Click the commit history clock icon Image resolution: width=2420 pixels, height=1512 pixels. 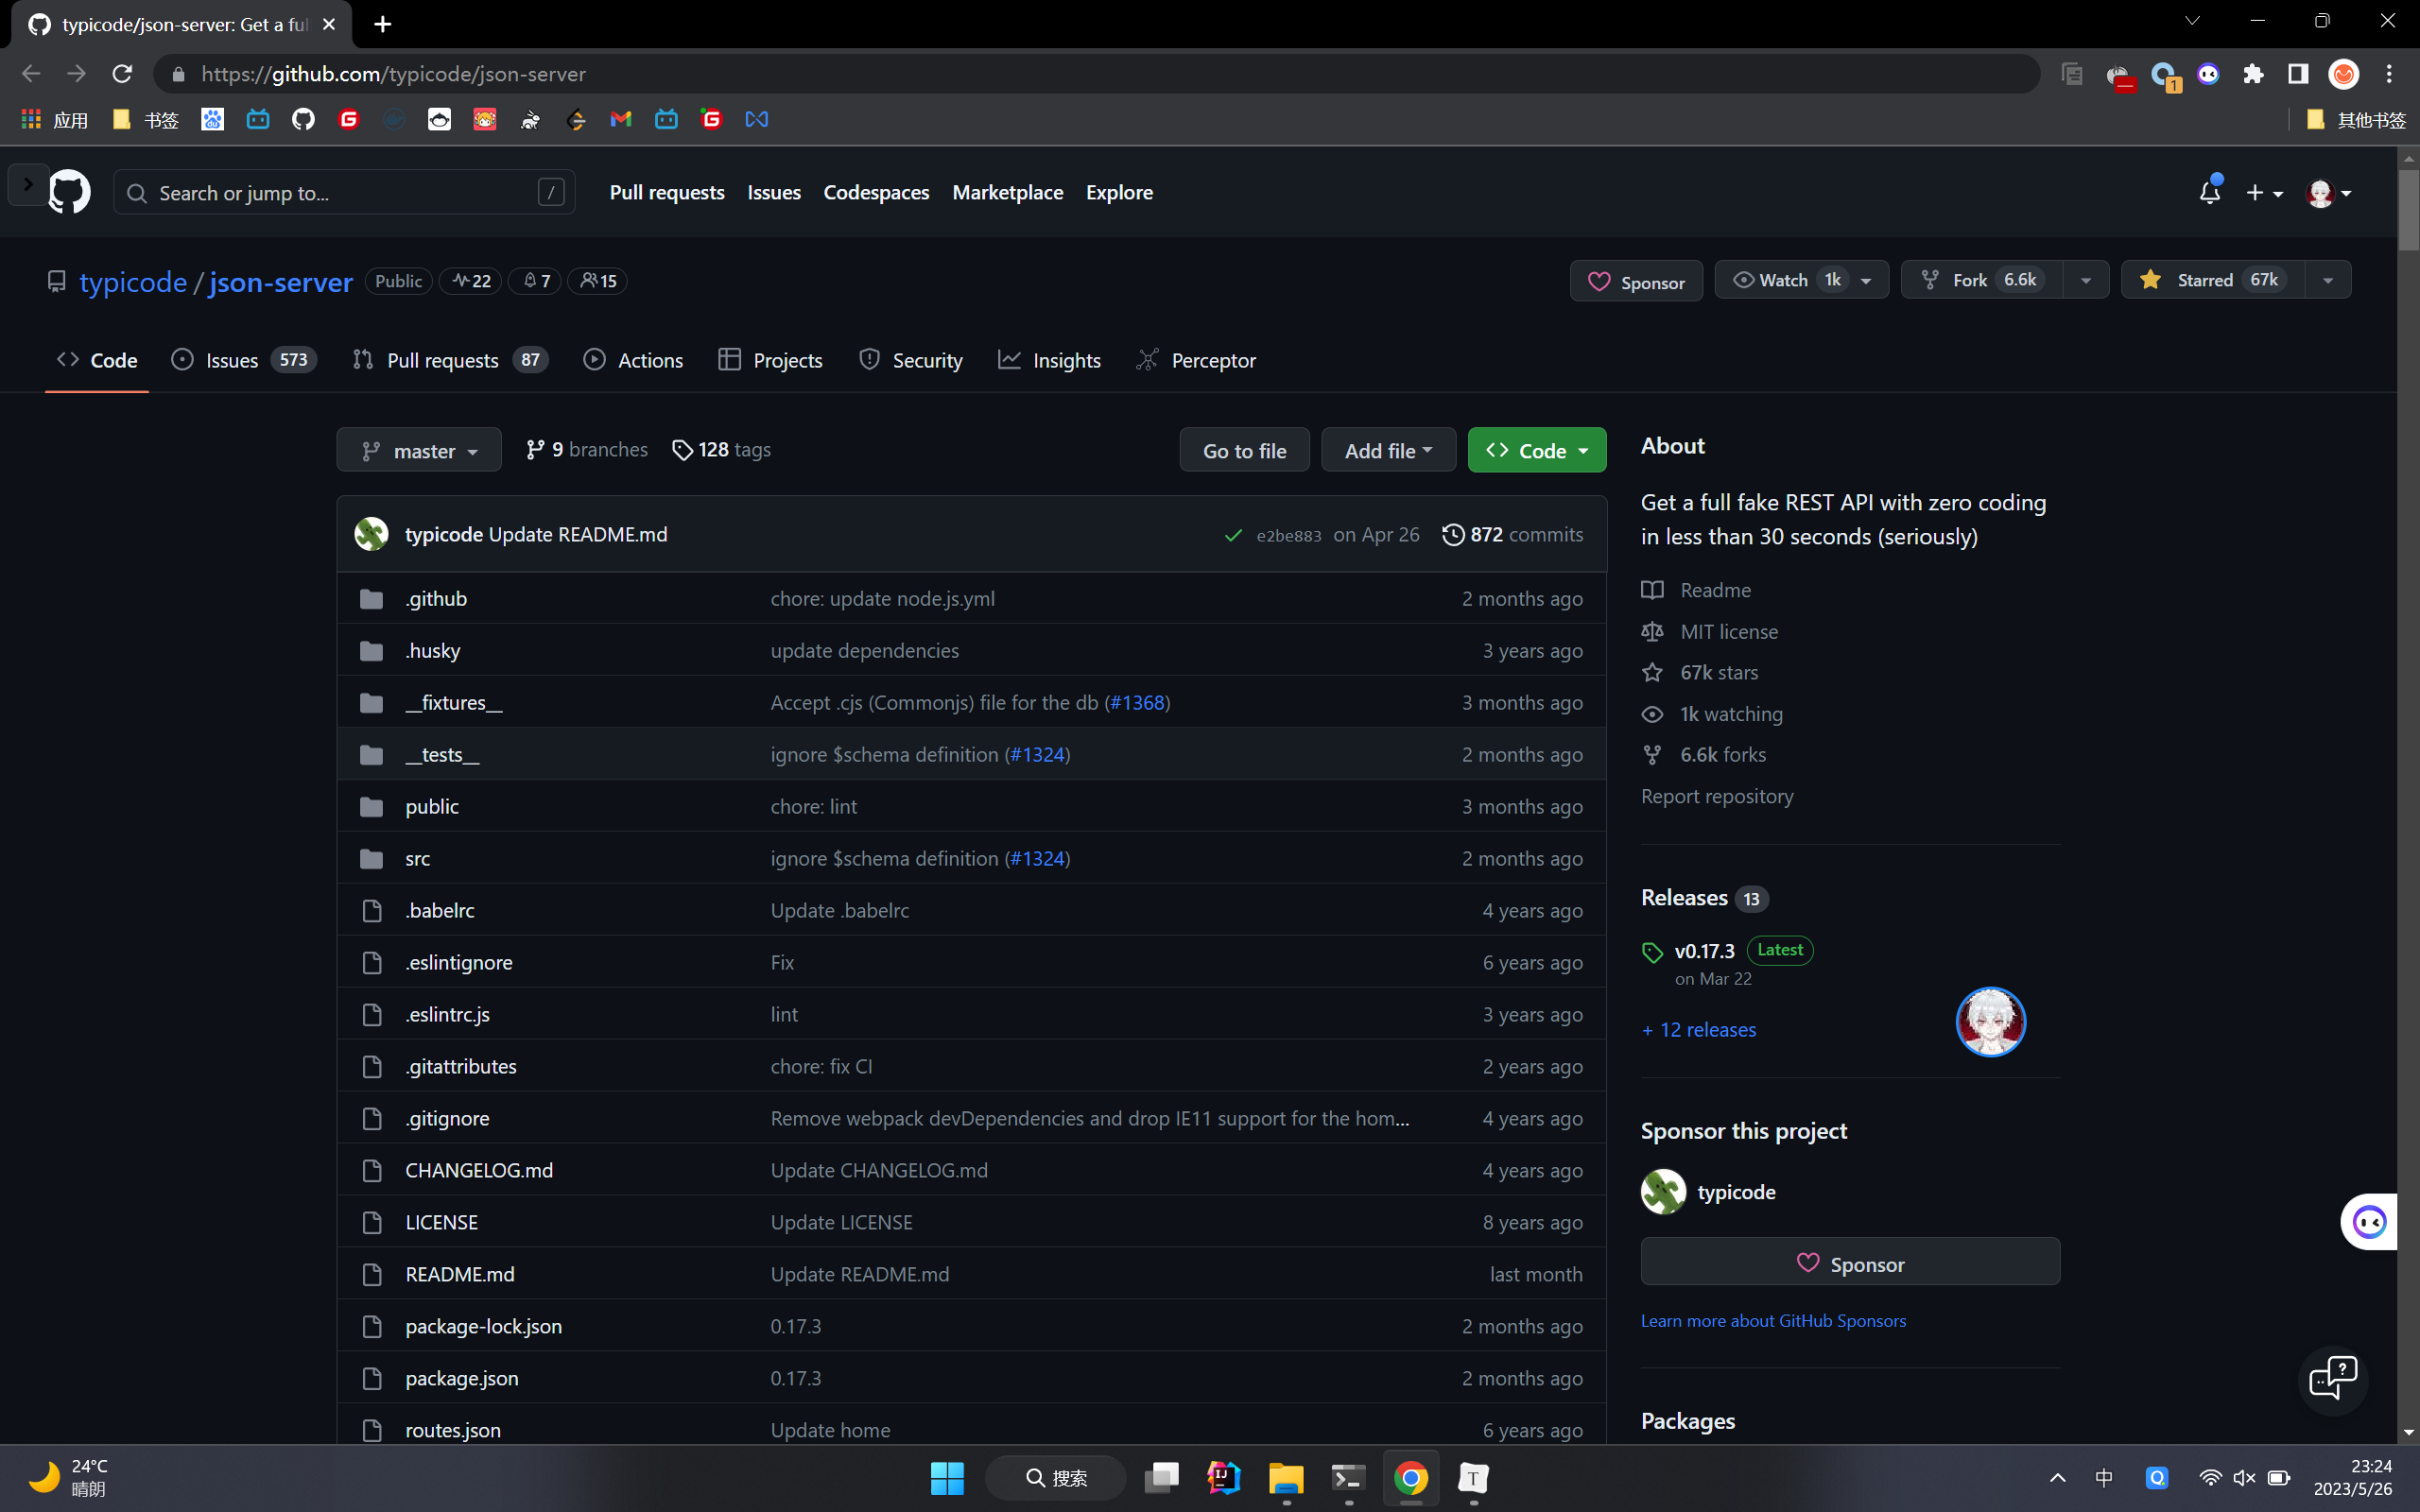point(1452,535)
